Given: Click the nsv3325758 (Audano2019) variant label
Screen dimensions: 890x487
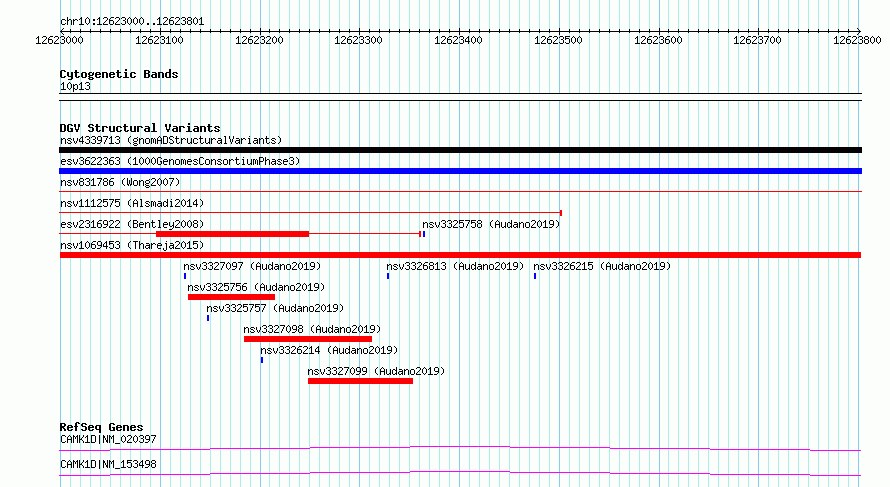Looking at the screenshot, I should (491, 224).
